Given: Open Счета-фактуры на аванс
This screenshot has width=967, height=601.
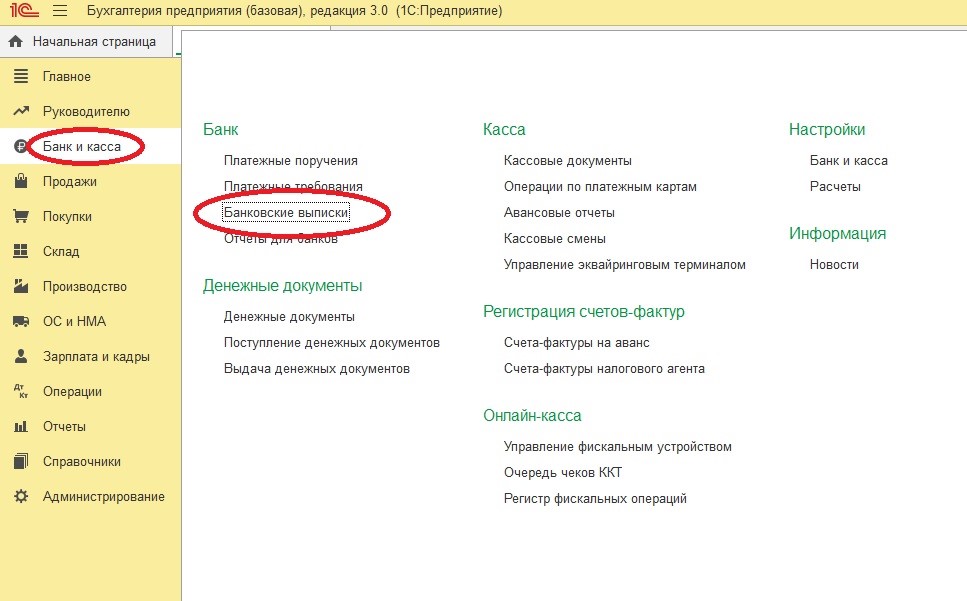Looking at the screenshot, I should (x=577, y=343).
